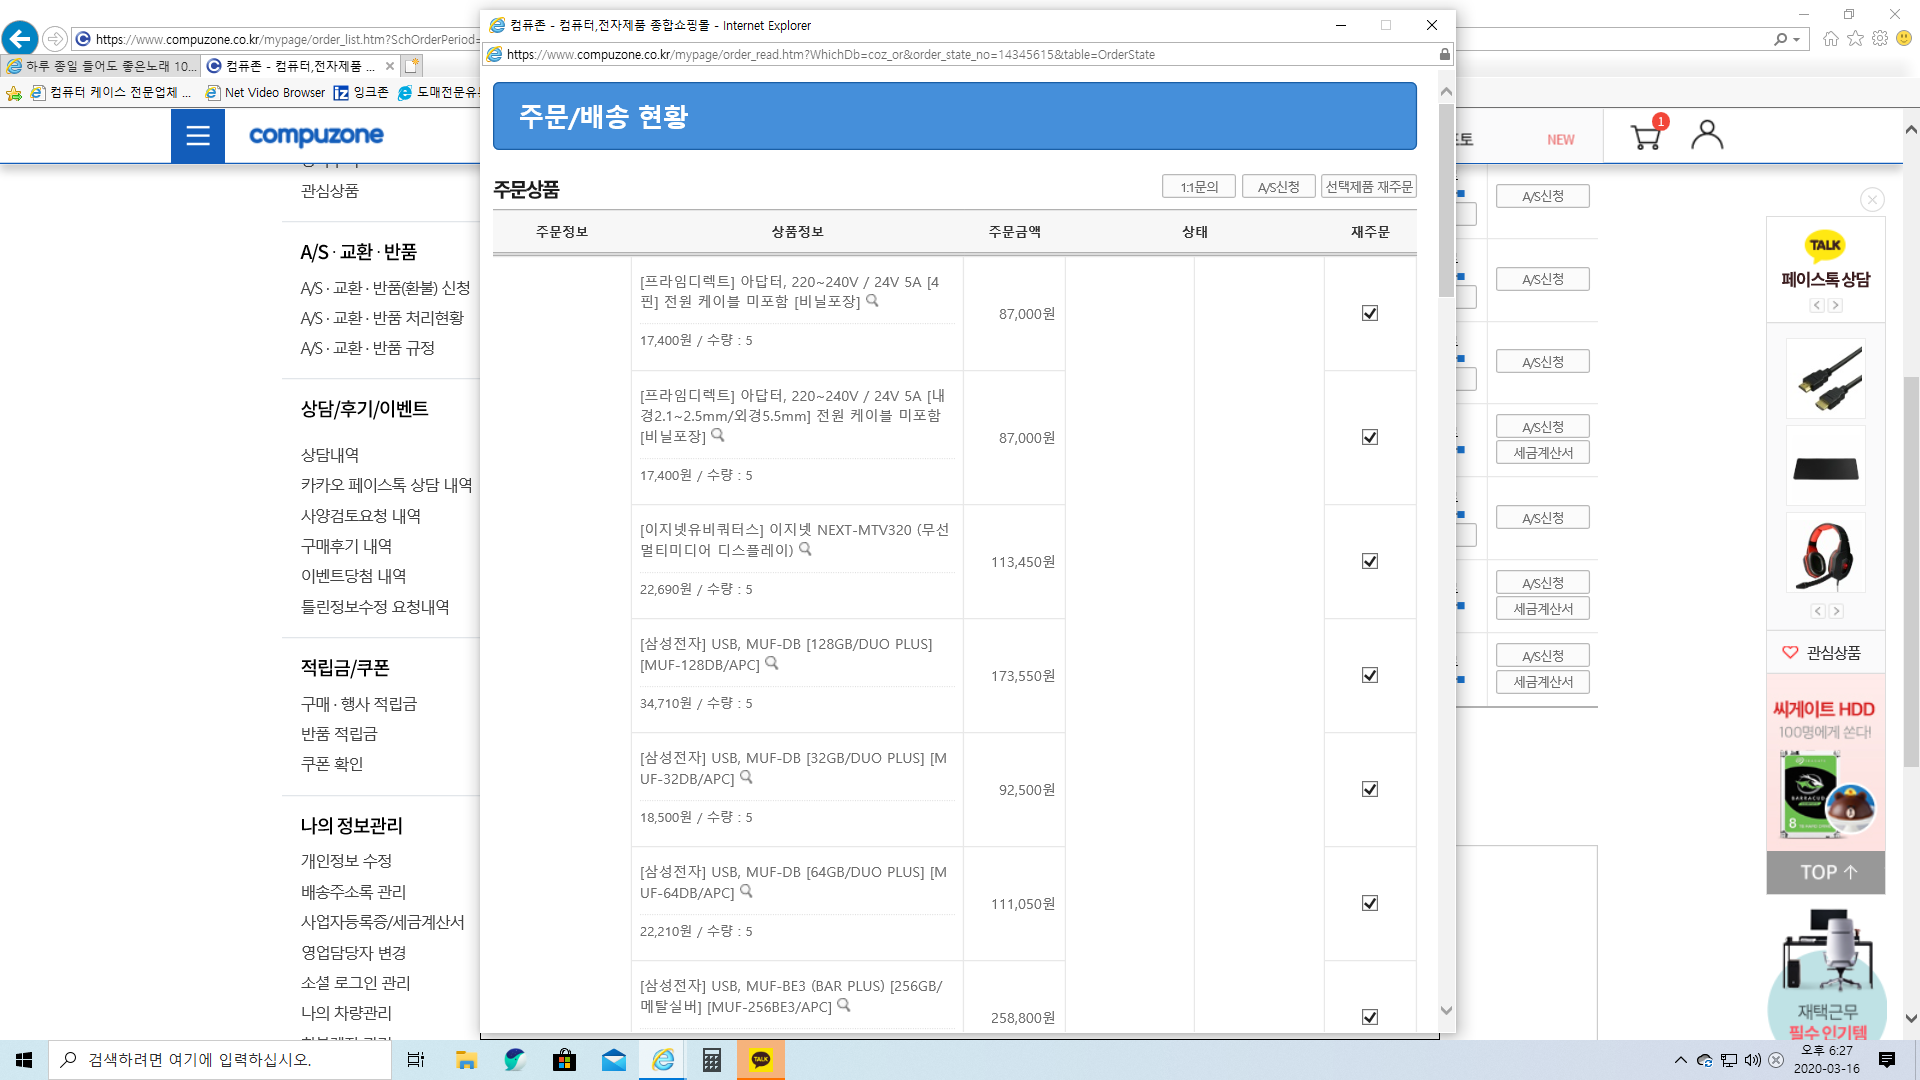This screenshot has height=1080, width=1920.
Task: Close the right floating sidebar with X
Action: pos(1872,199)
